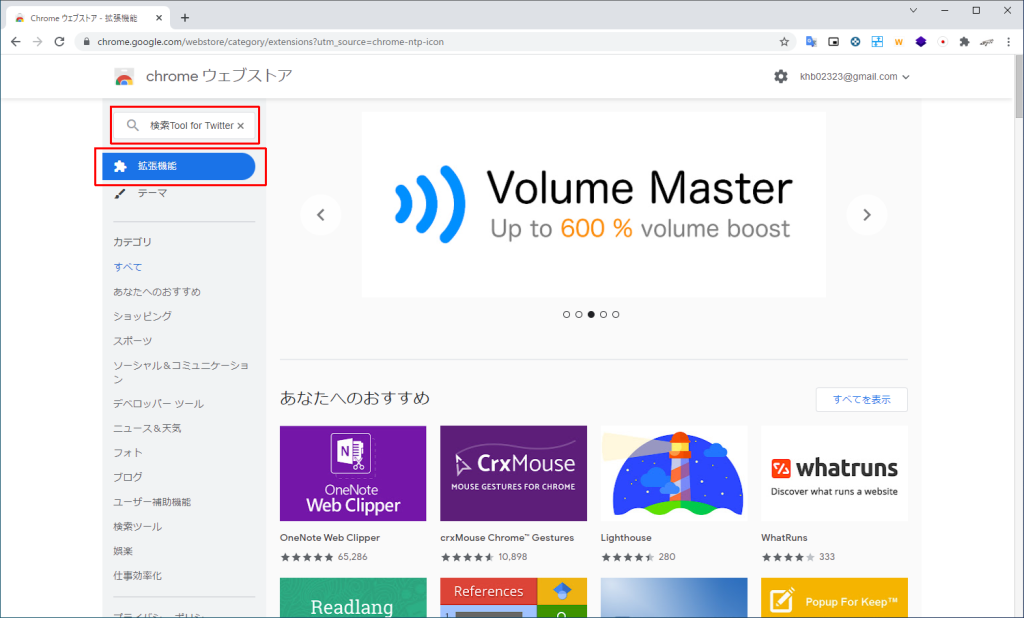Open the Extensions puzzle piece menu
Image resolution: width=1024 pixels, height=618 pixels.
coord(965,42)
